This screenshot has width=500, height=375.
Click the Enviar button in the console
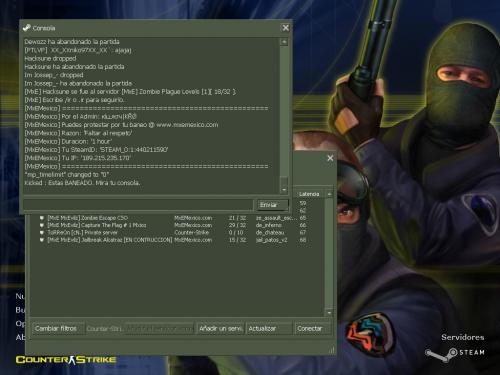pos(273,205)
